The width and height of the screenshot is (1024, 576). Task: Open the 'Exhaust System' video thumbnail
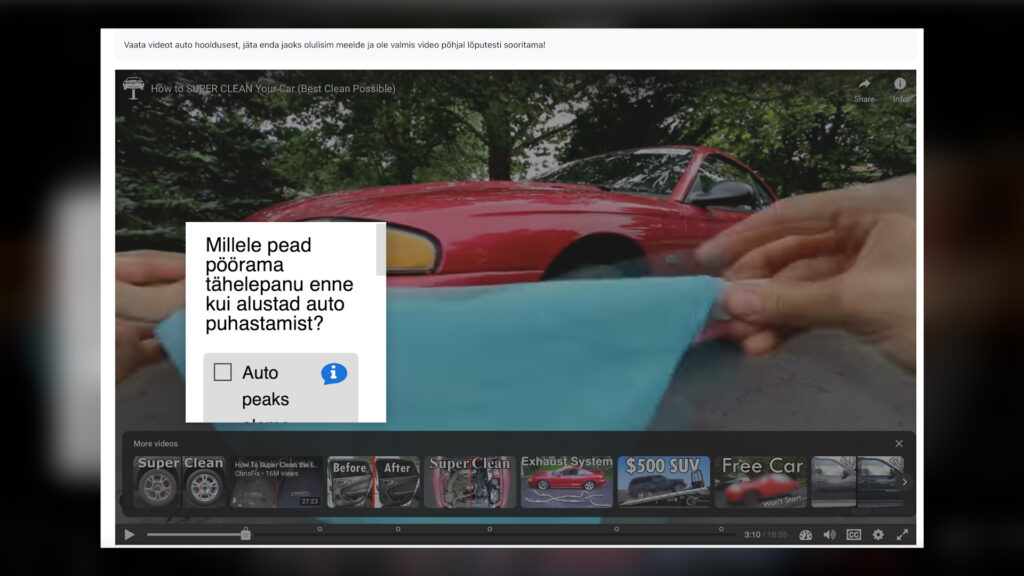click(x=566, y=482)
